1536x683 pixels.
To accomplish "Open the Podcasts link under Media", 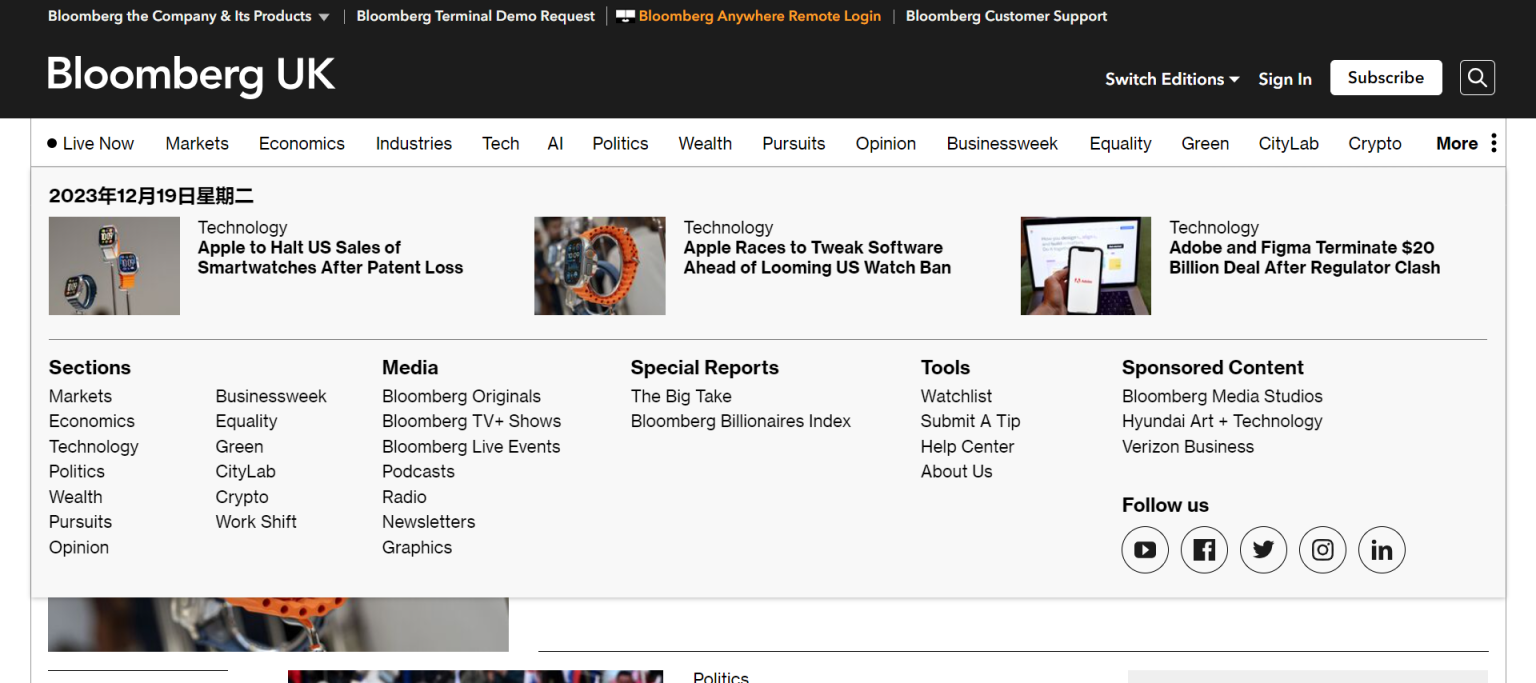I will [418, 471].
